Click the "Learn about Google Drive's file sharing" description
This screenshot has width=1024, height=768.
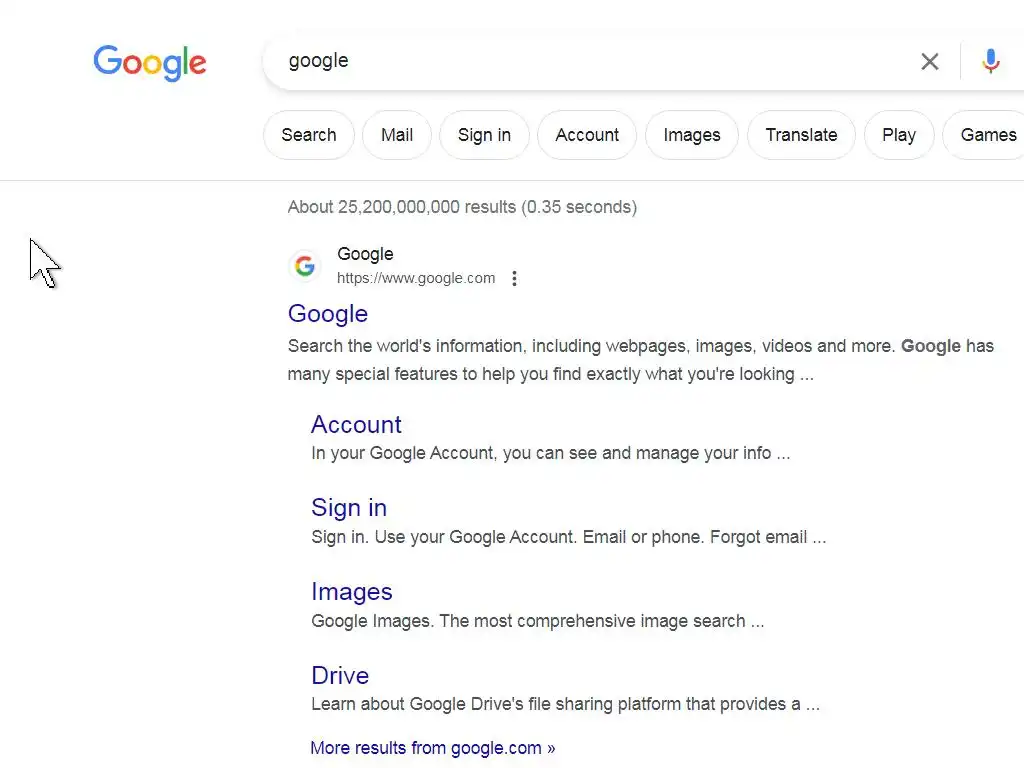point(566,704)
